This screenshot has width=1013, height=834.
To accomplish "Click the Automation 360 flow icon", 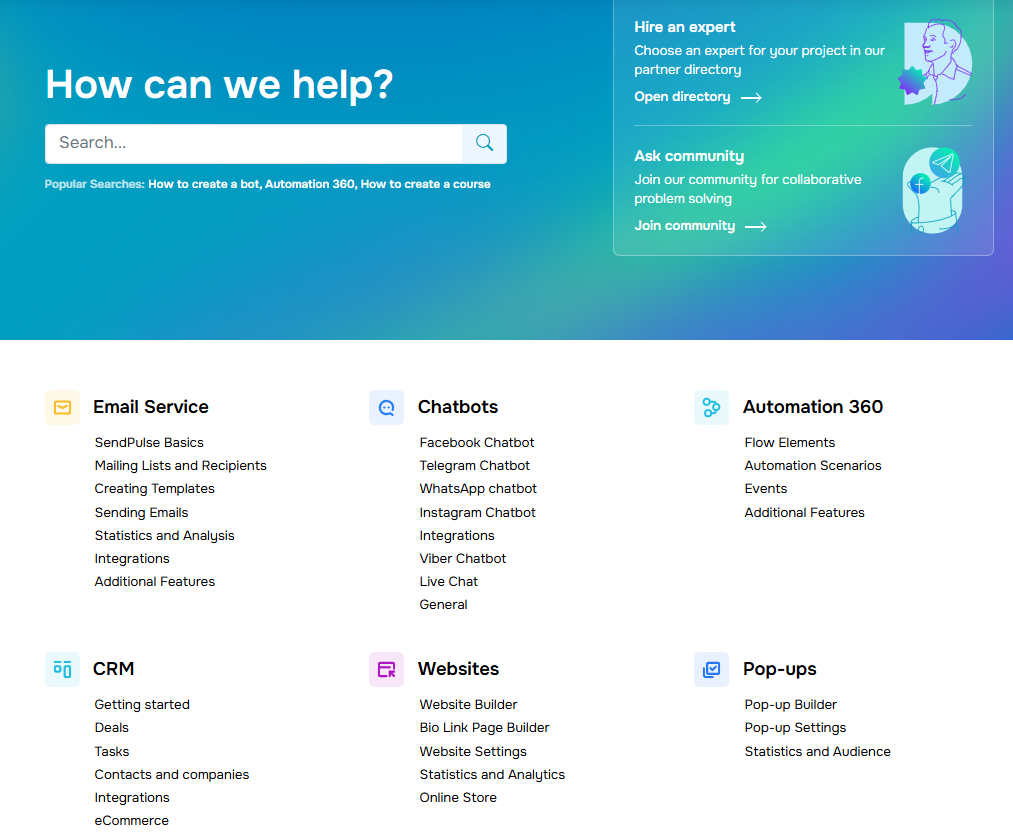I will [711, 408].
